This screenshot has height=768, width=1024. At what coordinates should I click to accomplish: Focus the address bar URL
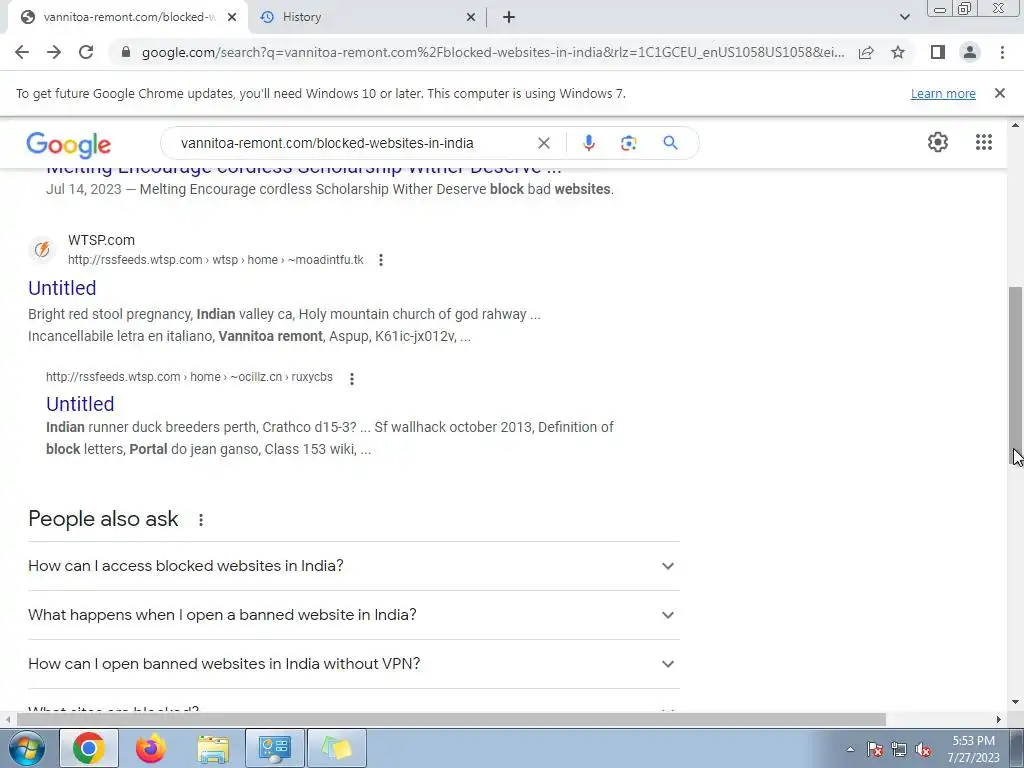(x=493, y=52)
